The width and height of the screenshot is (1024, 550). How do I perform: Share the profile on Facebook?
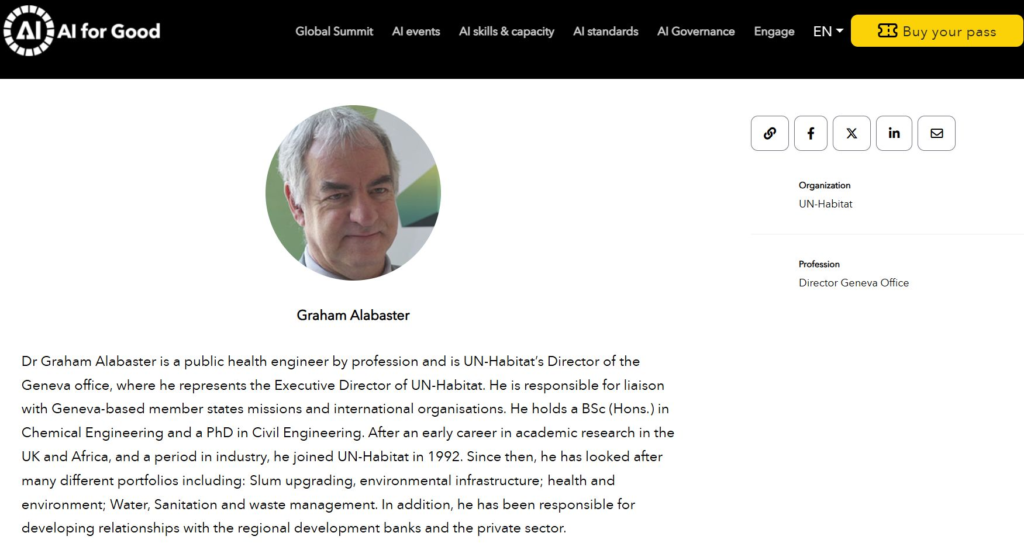[811, 133]
